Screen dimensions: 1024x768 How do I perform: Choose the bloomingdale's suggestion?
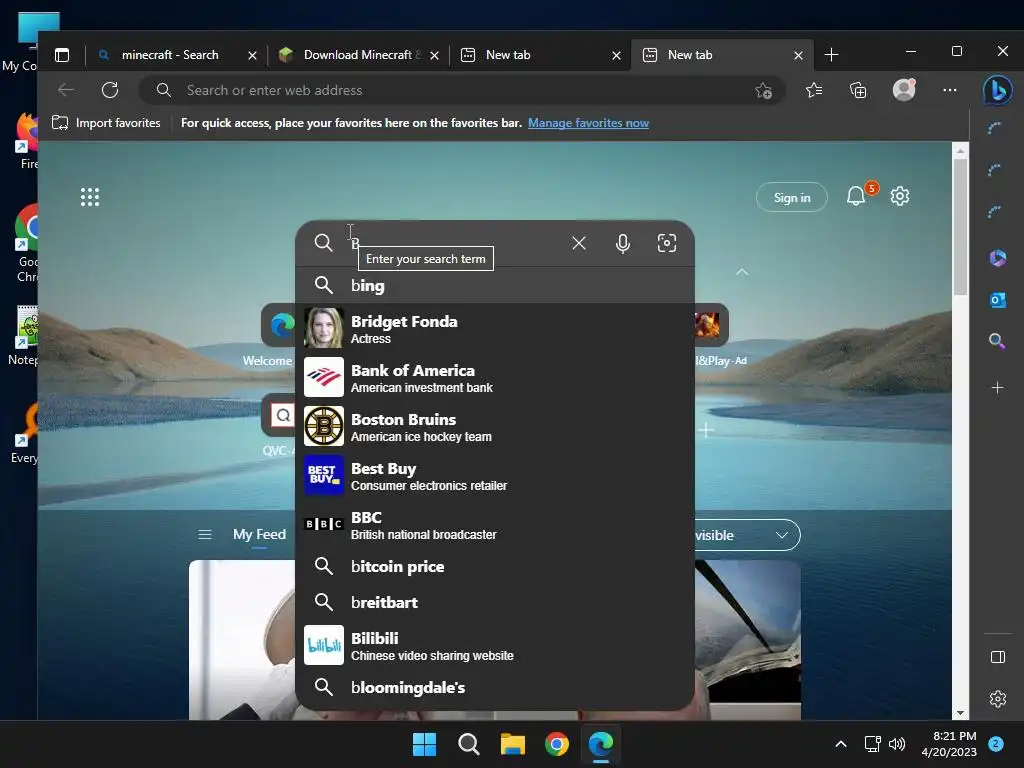click(x=494, y=687)
